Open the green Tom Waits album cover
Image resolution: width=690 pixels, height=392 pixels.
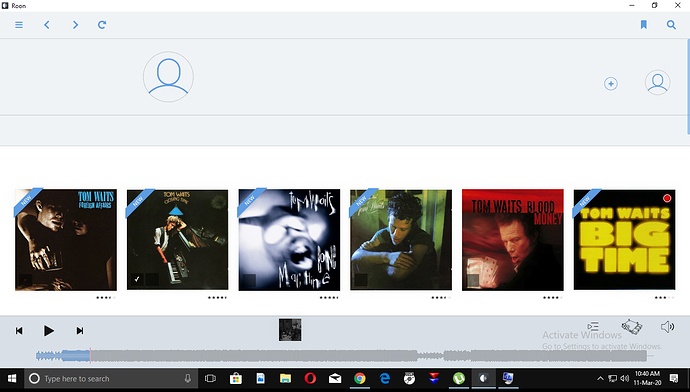(401, 240)
